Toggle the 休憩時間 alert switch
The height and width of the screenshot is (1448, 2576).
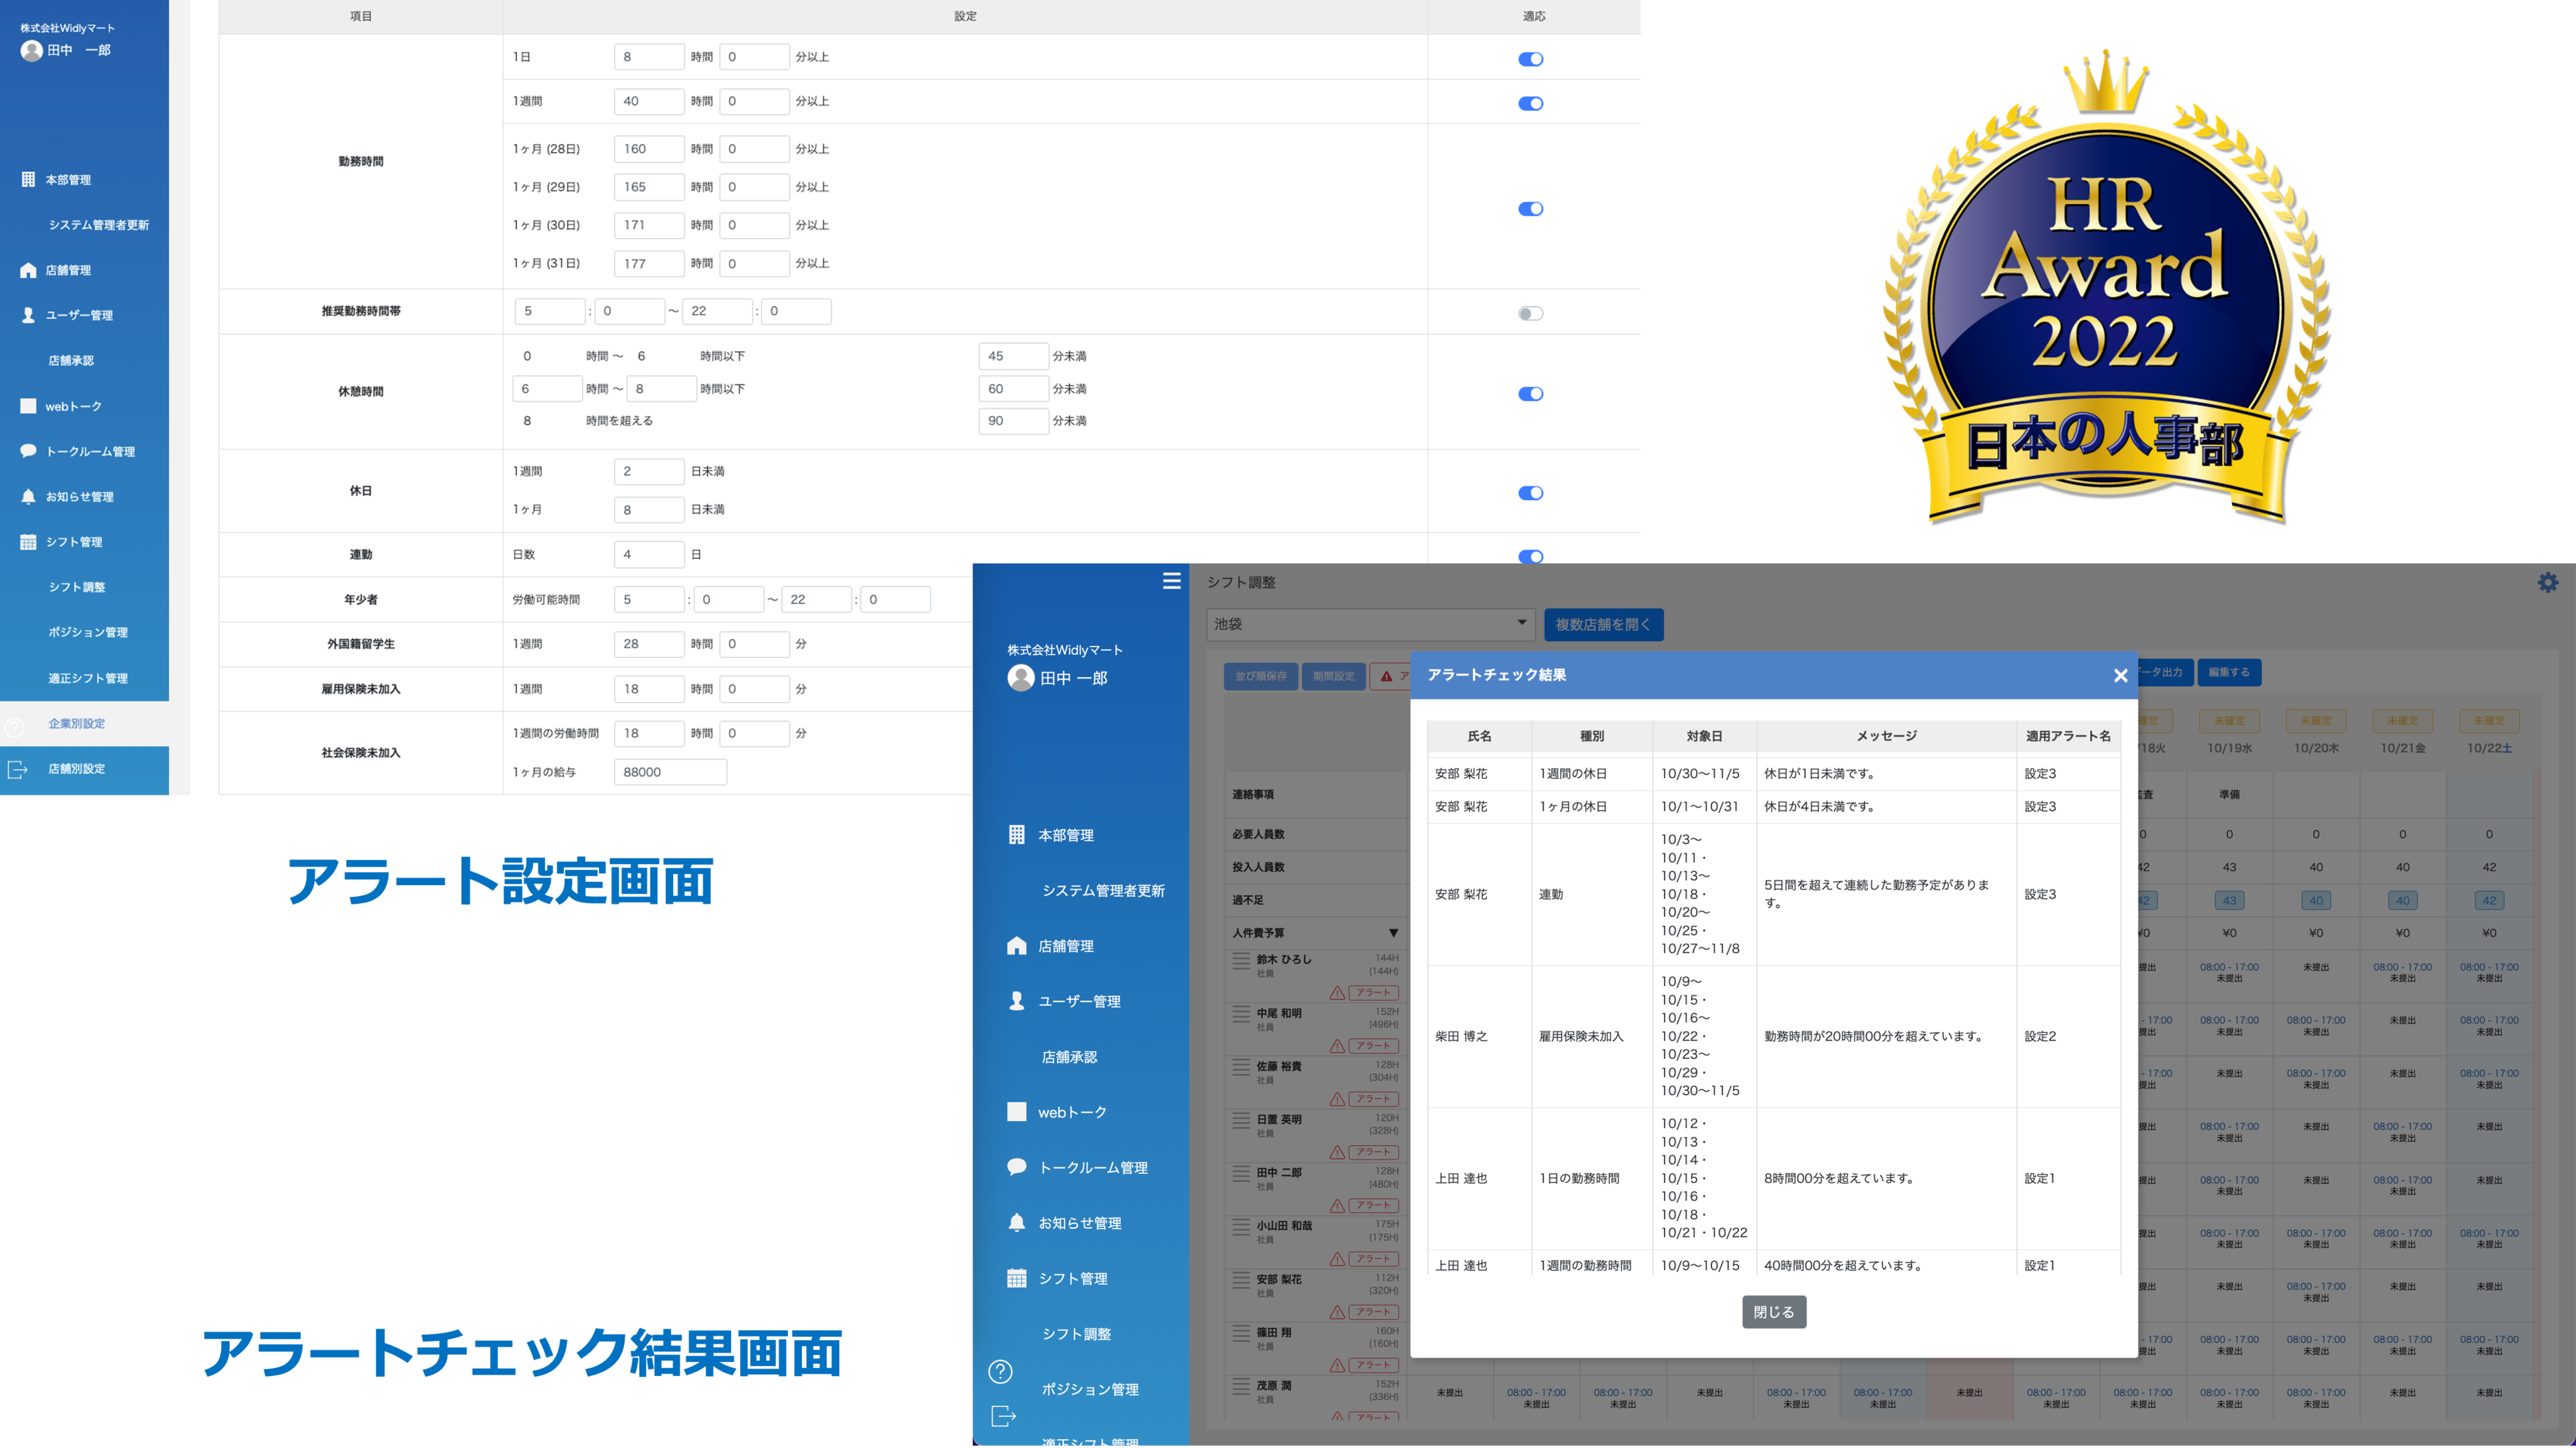1530,393
